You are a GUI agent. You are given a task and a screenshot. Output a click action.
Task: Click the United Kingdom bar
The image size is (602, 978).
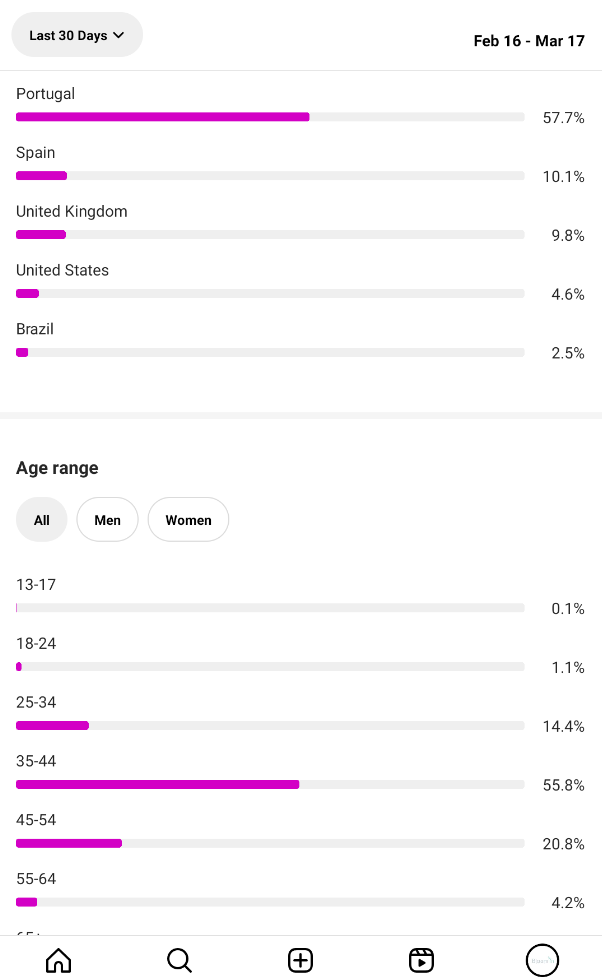click(270, 235)
